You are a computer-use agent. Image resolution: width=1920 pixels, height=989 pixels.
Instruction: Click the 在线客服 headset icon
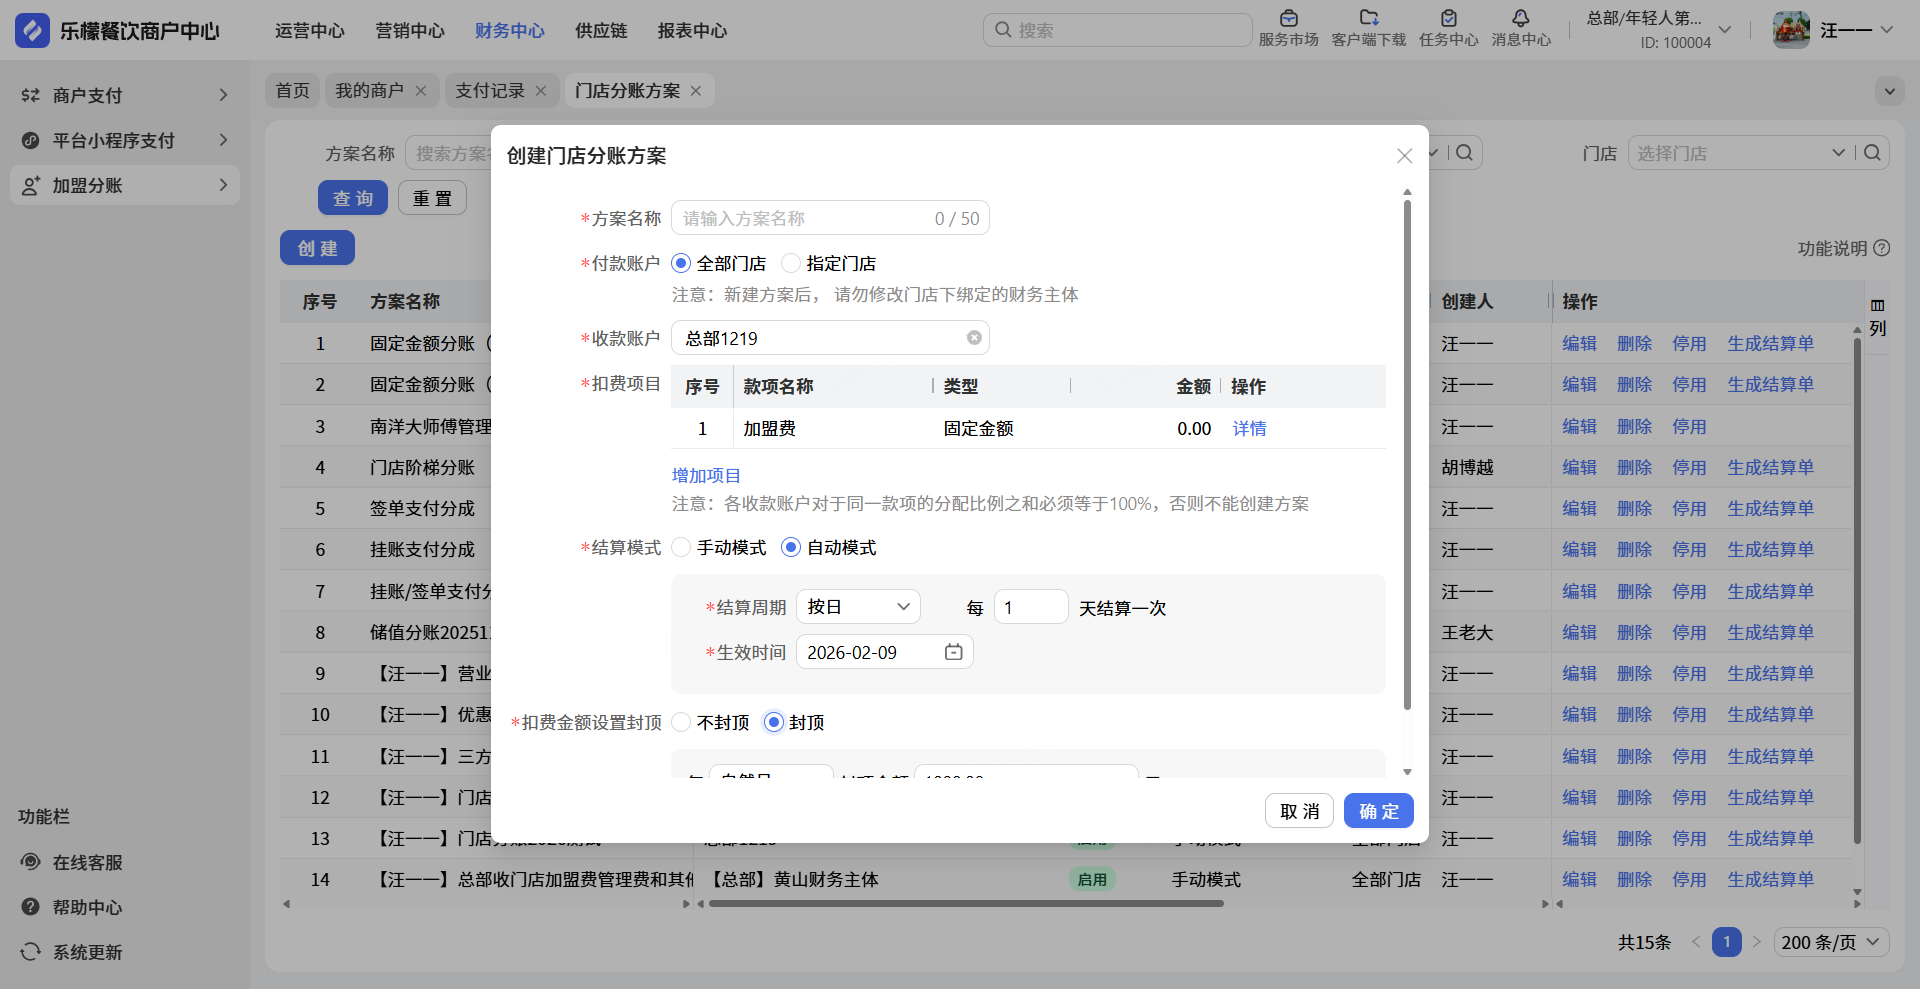click(x=31, y=862)
